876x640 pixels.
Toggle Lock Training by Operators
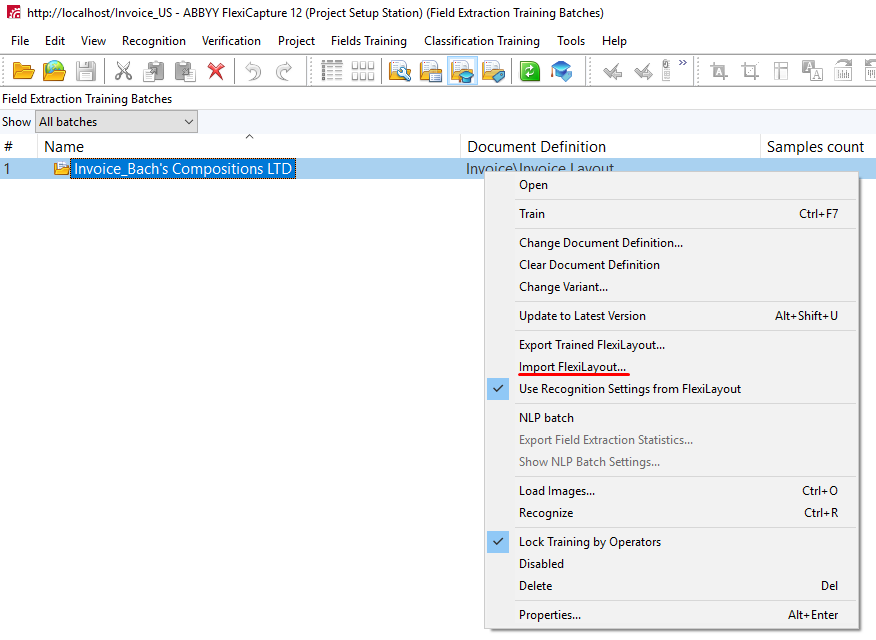click(671, 542)
